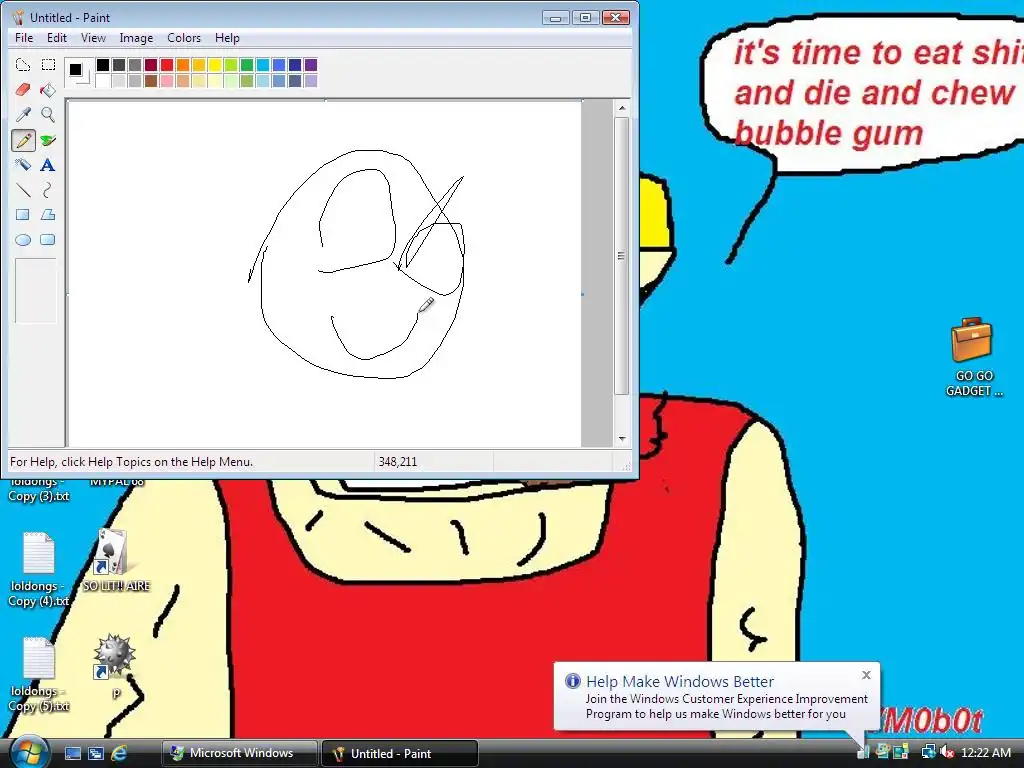This screenshot has width=1024, height=768.
Task: Select the Pencil tool
Action: point(23,140)
